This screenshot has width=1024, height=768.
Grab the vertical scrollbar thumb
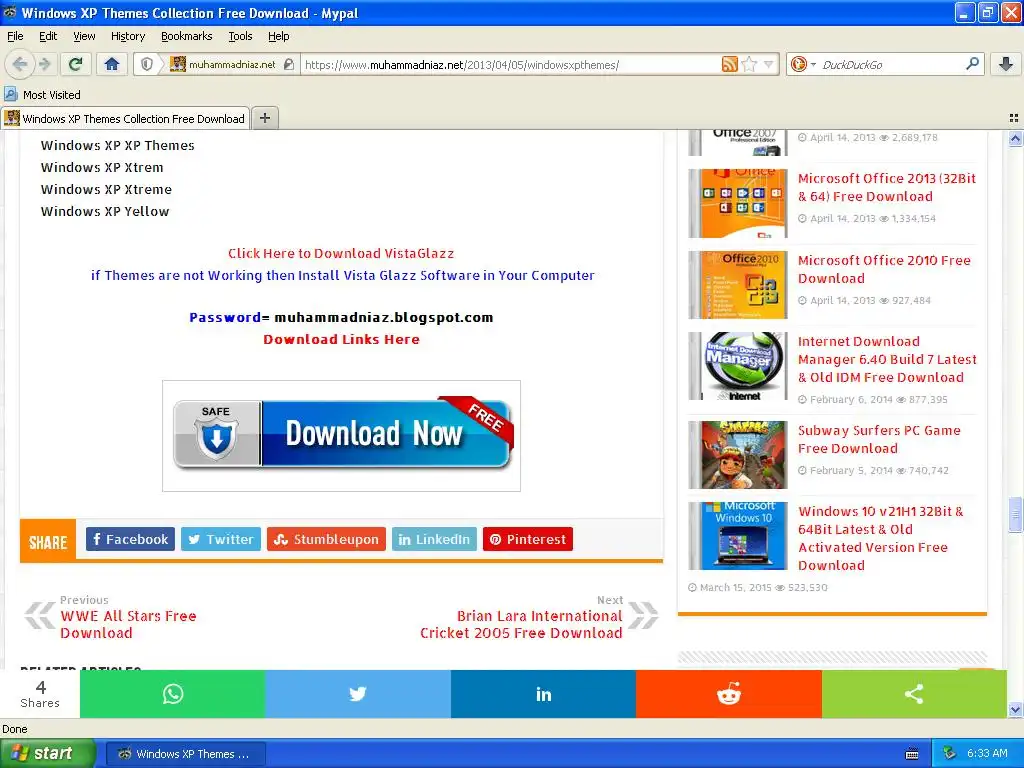coord(1015,513)
